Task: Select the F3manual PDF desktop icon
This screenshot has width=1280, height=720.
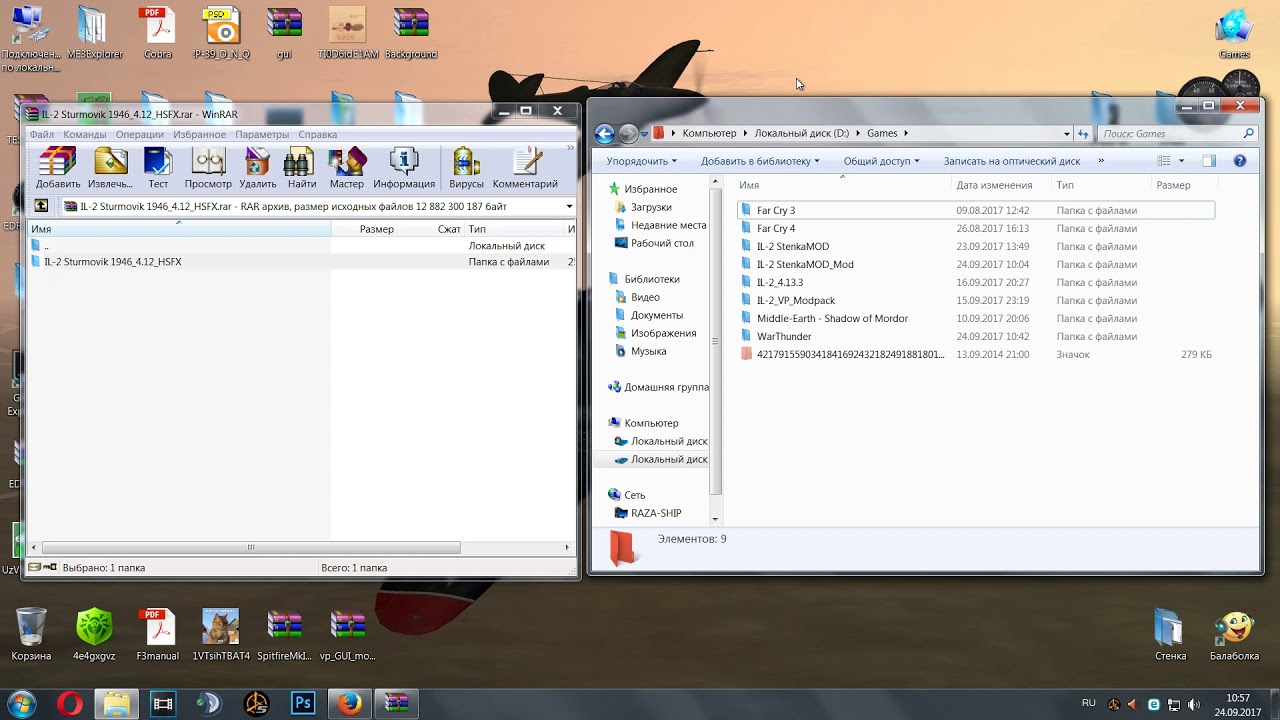Action: pyautogui.click(x=157, y=634)
